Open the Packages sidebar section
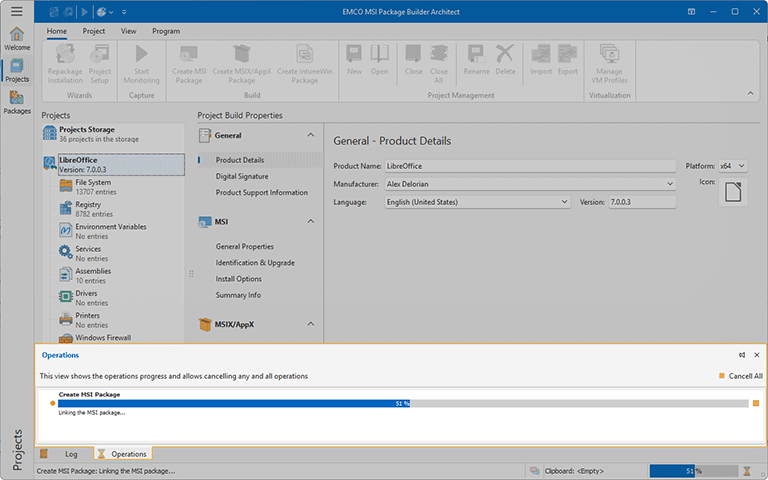The width and height of the screenshot is (768, 480). 16,101
